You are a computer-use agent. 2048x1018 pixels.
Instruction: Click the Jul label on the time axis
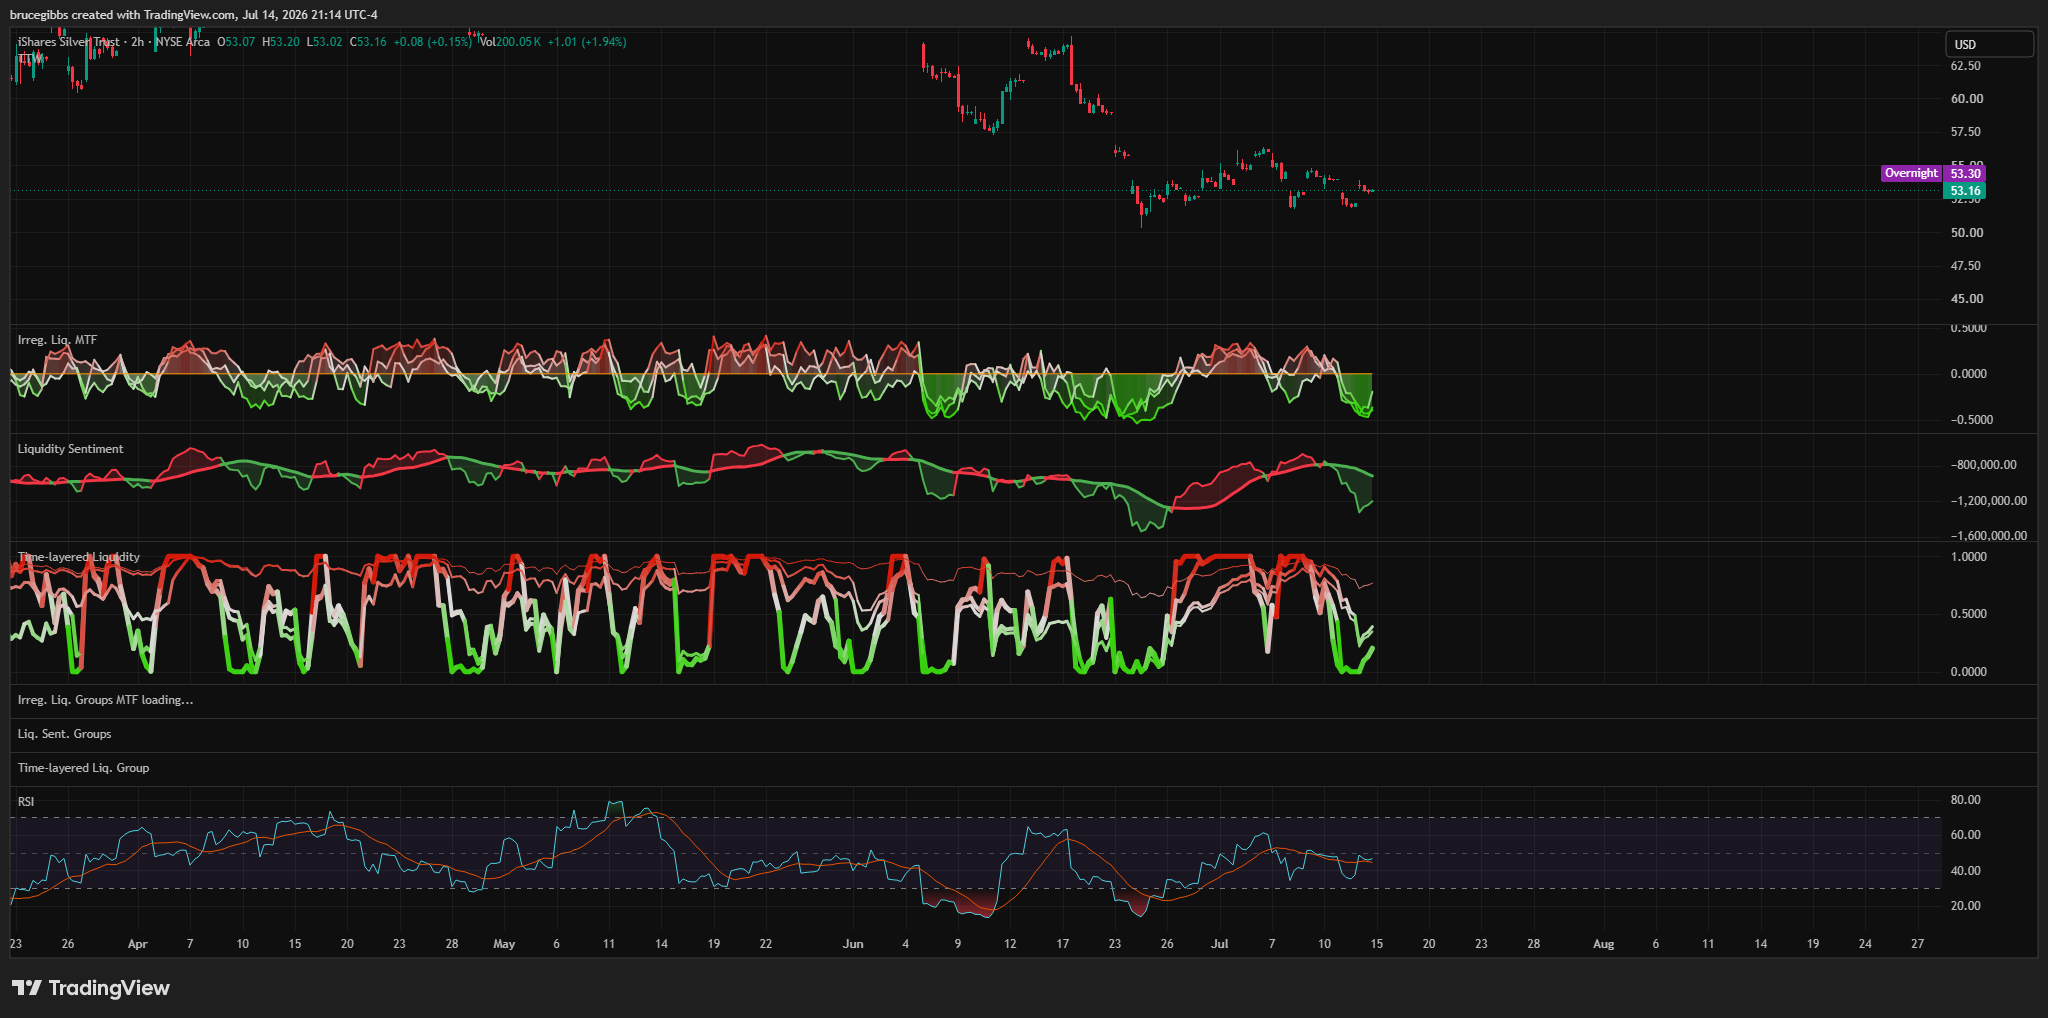tap(1220, 944)
